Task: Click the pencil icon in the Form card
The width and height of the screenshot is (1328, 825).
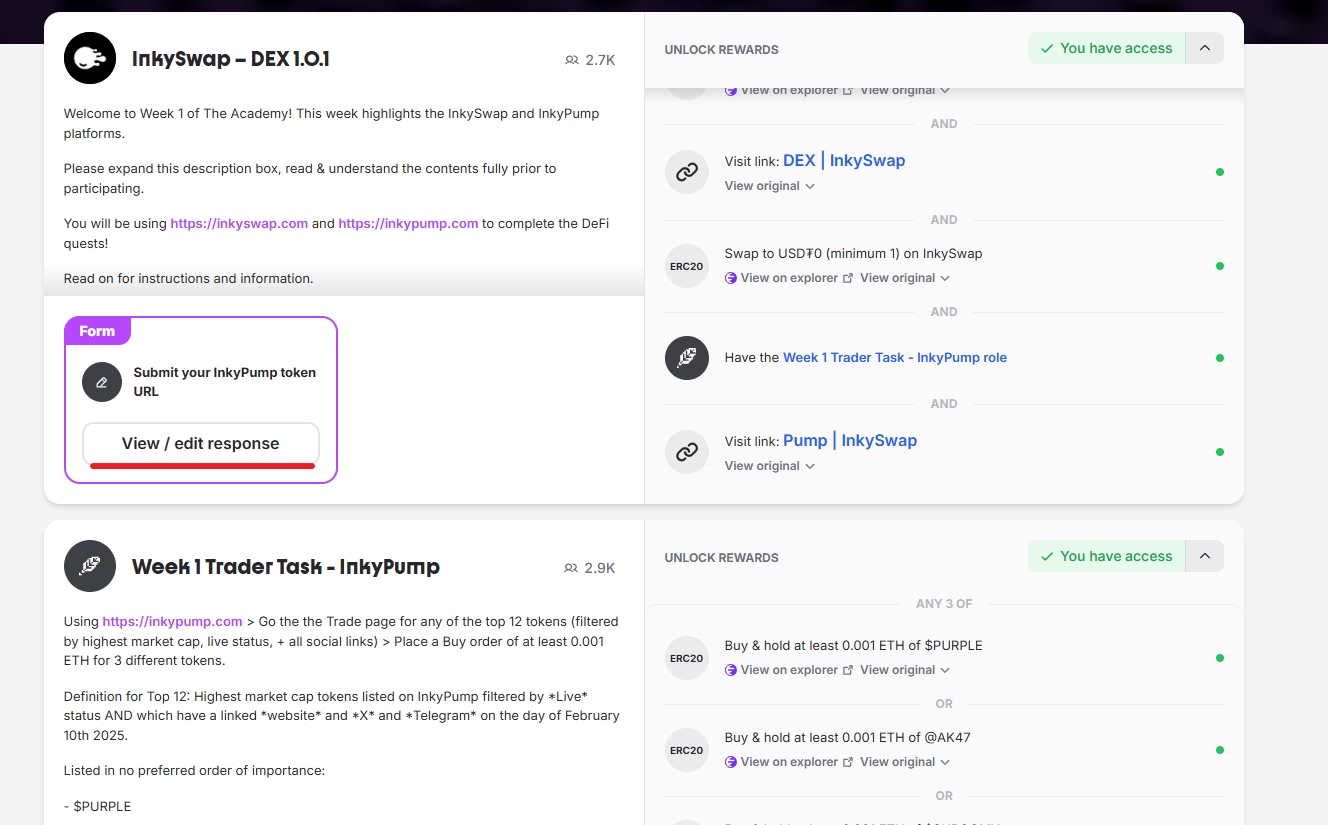Action: pos(102,382)
